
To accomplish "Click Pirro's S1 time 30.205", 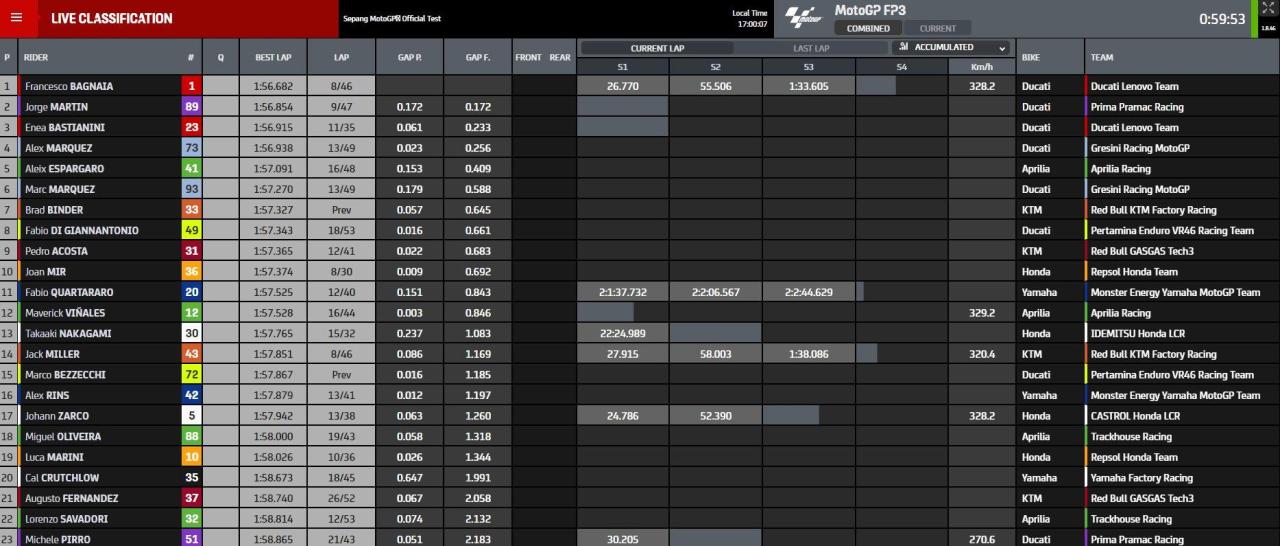I will click(x=622, y=539).
